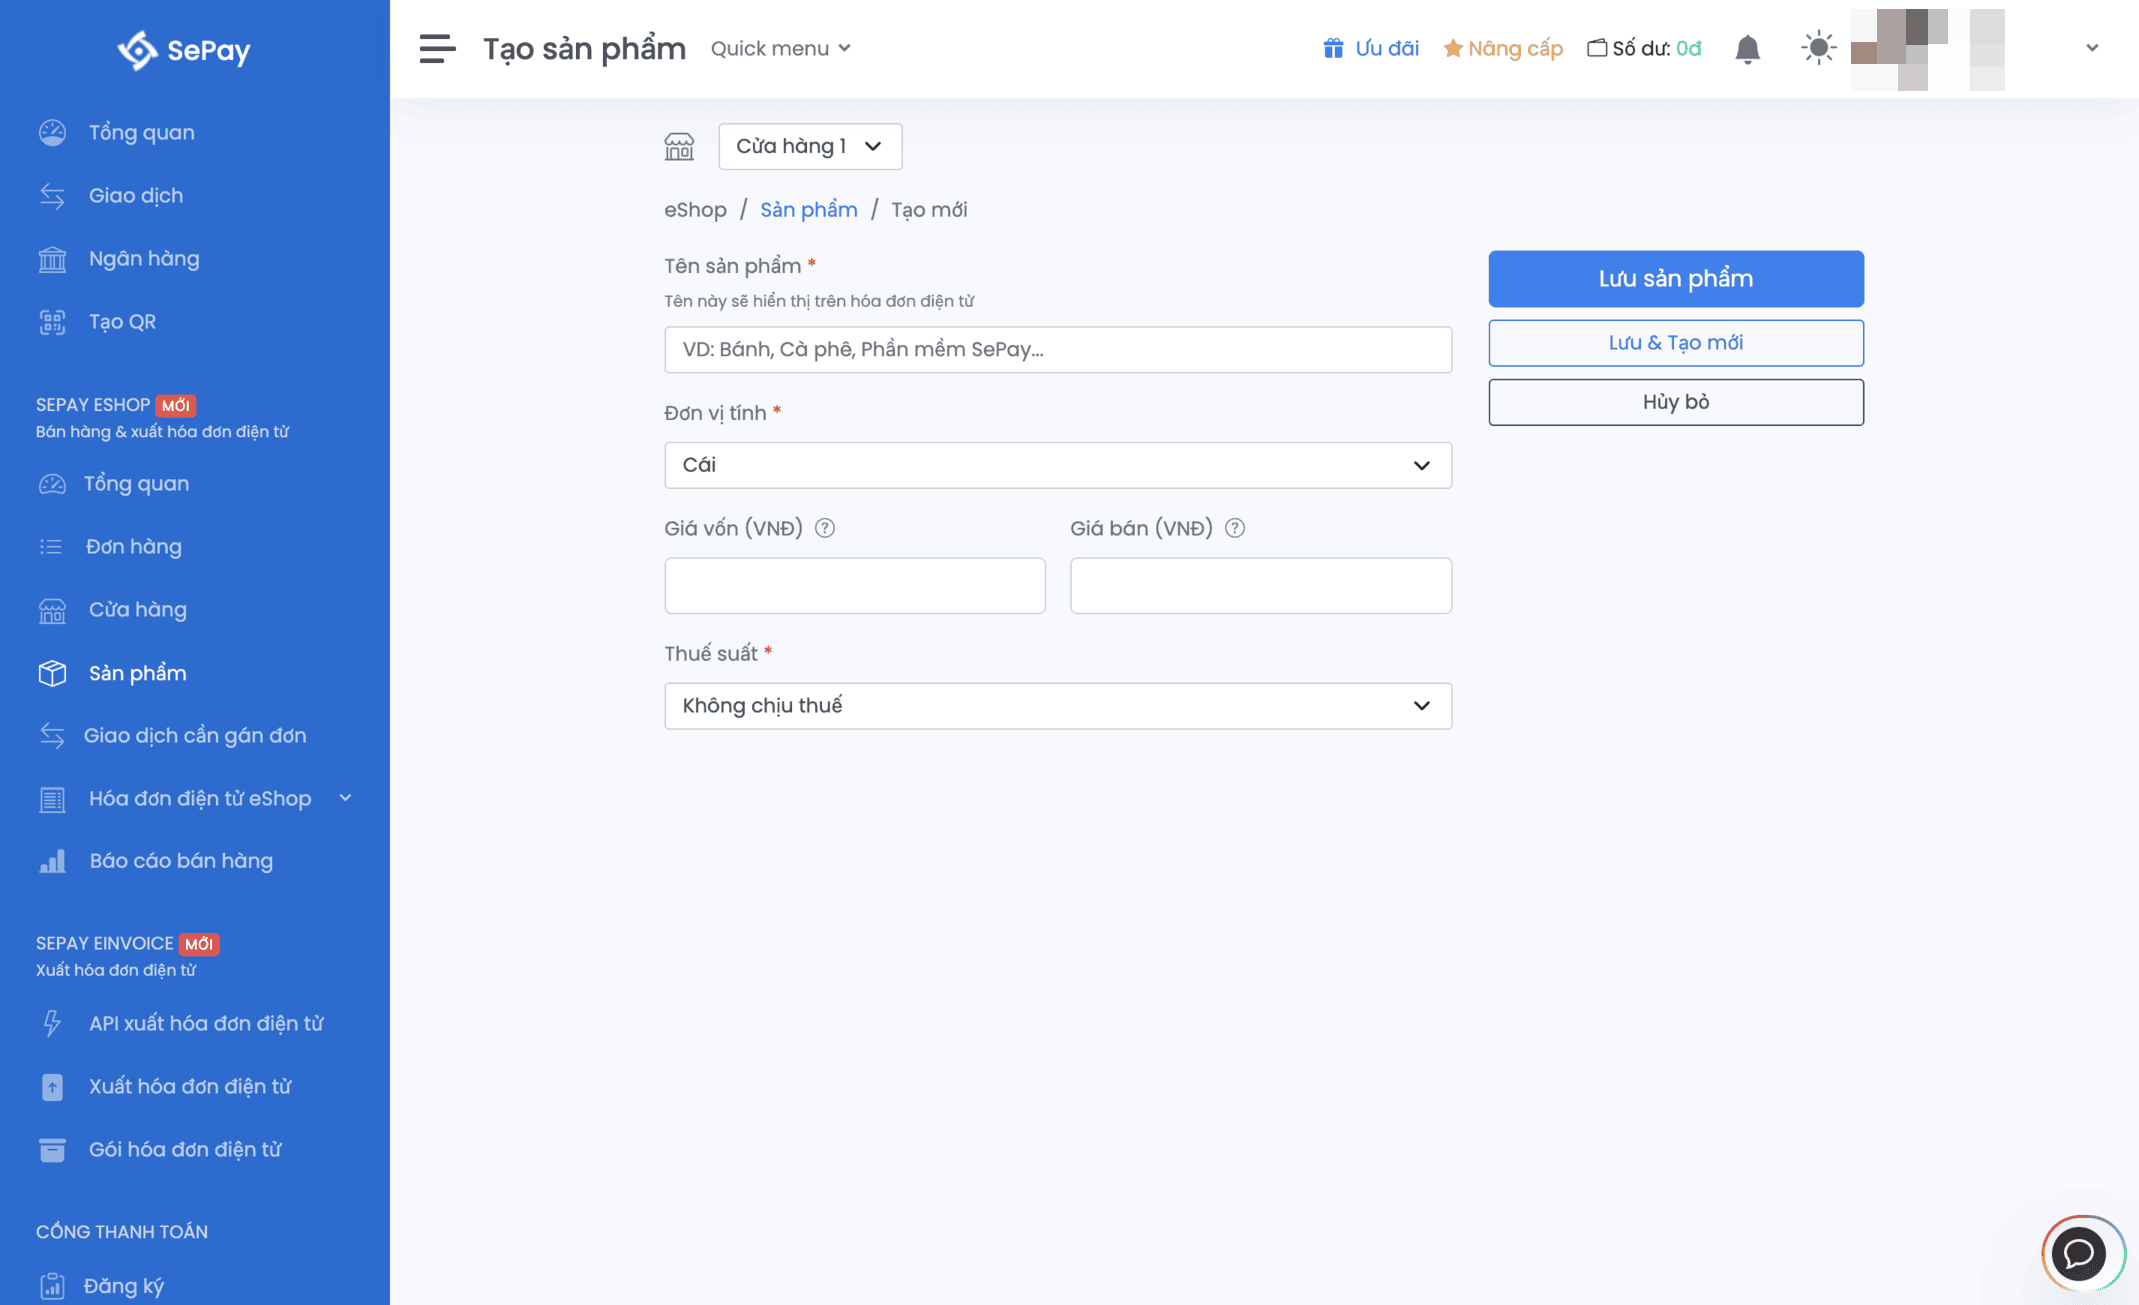
Task: Click the Tên sản phẩm input field
Action: point(1057,349)
